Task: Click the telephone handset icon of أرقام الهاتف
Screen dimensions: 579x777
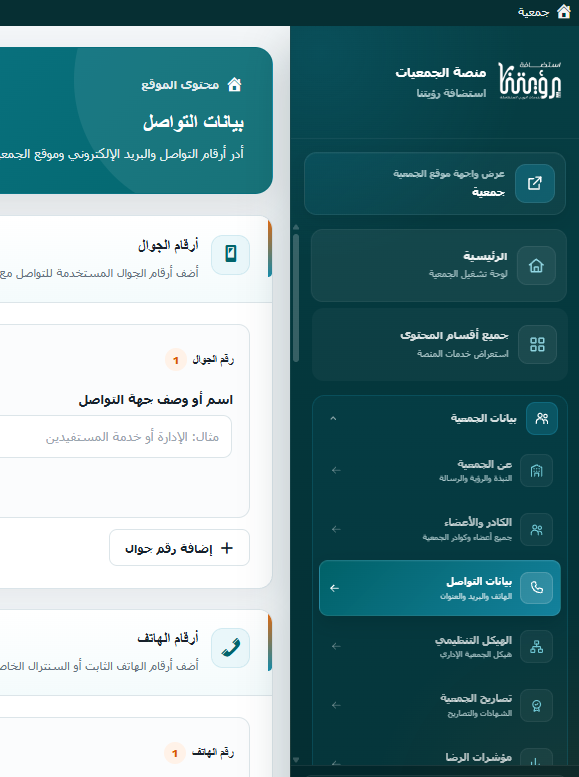Action: (x=231, y=648)
